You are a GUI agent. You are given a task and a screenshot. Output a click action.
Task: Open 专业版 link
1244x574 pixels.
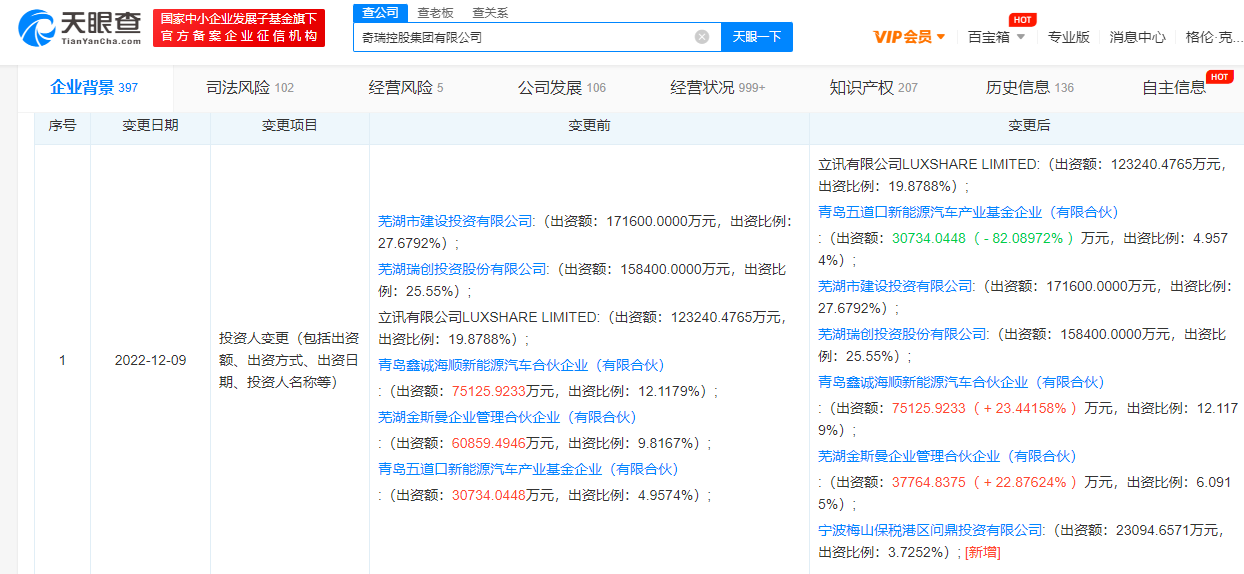tap(1068, 37)
